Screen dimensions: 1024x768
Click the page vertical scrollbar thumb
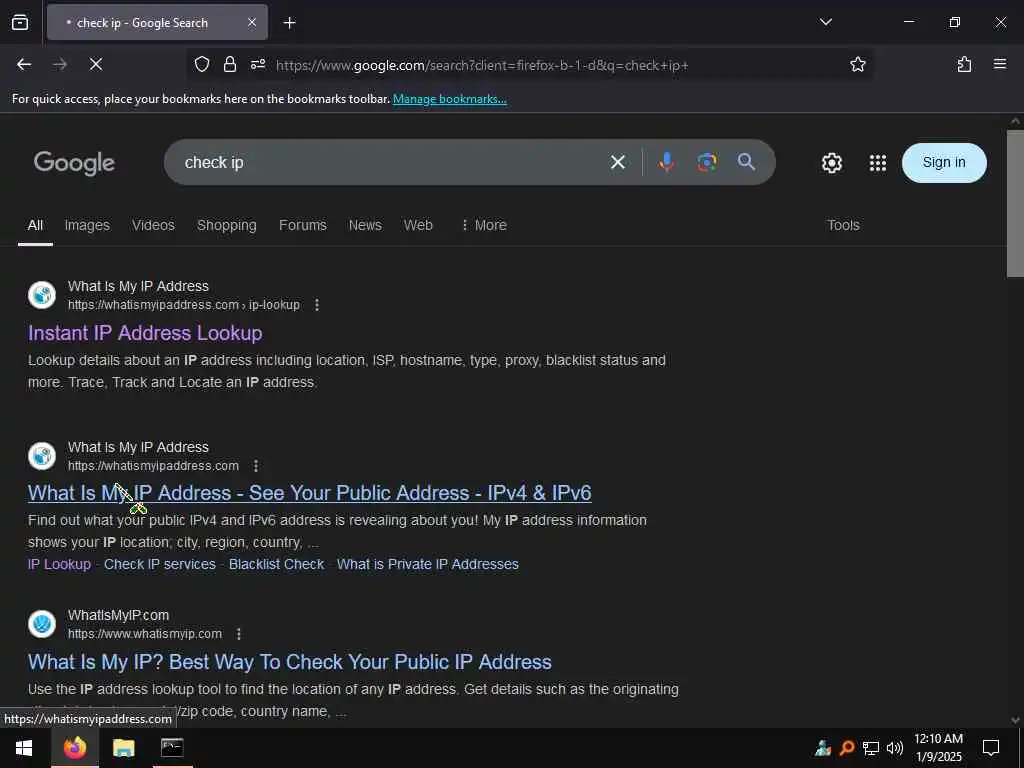click(1015, 204)
